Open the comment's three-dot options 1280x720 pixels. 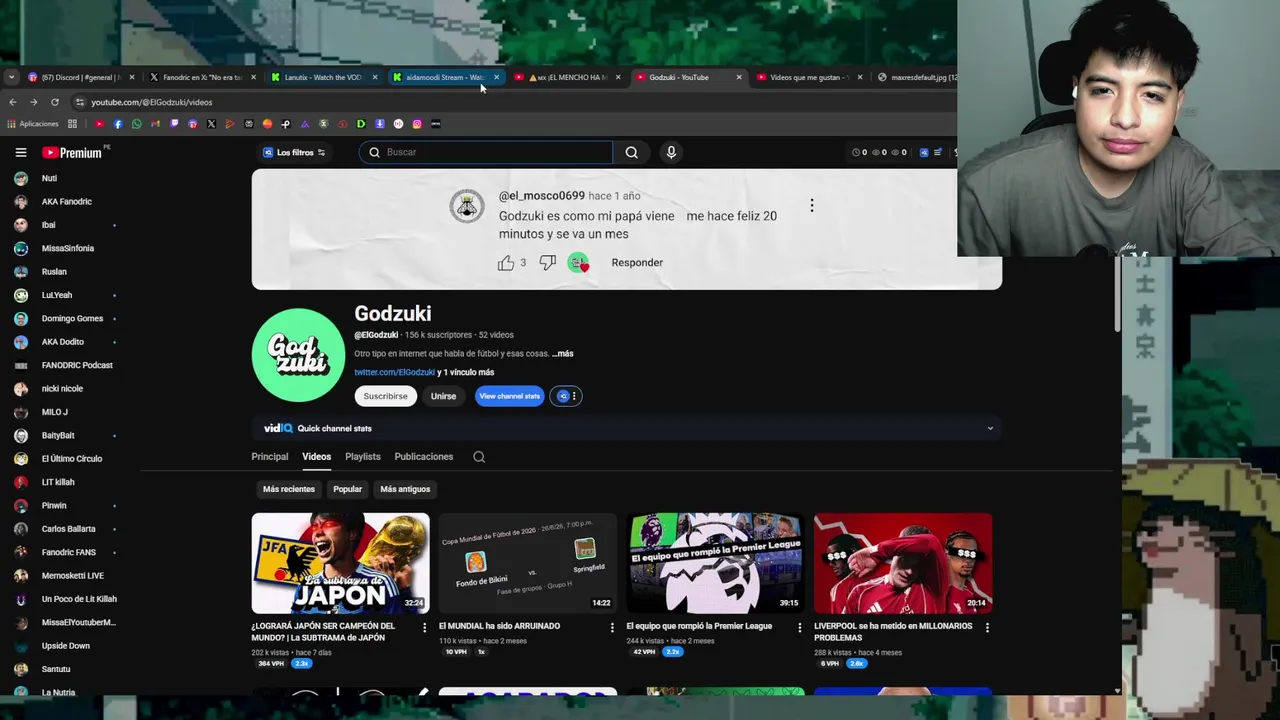click(x=812, y=205)
